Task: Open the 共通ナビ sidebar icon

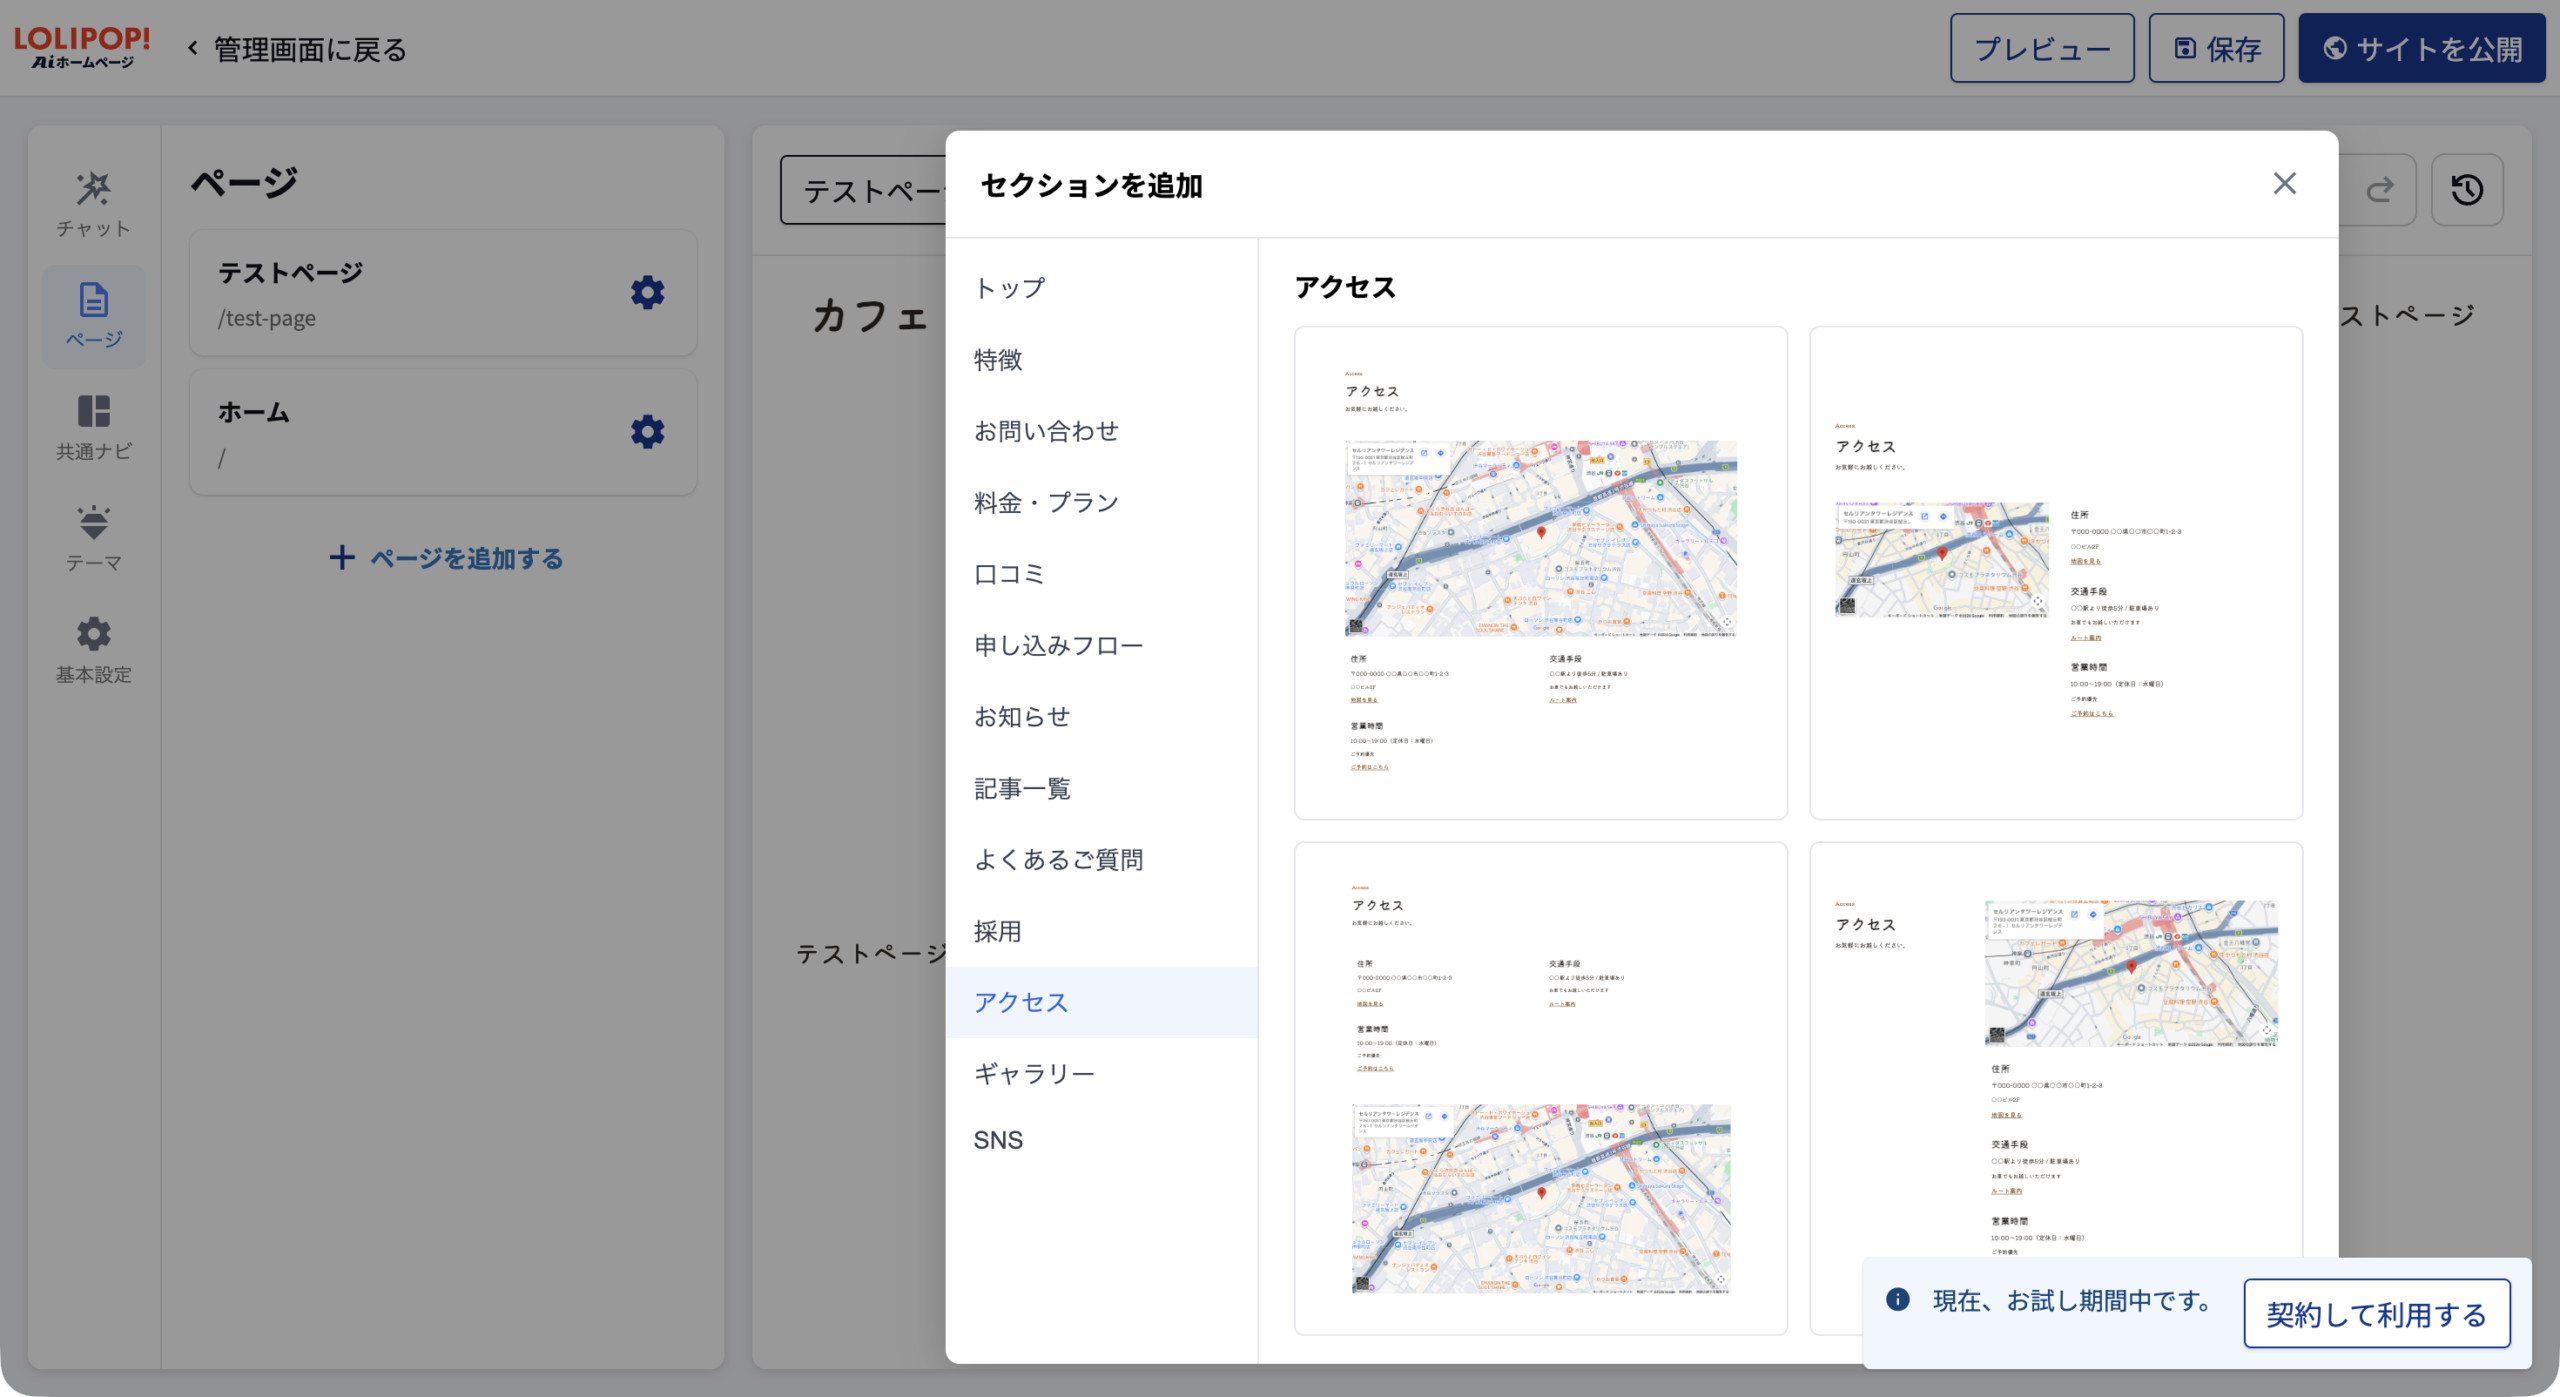Action: pos(93,428)
